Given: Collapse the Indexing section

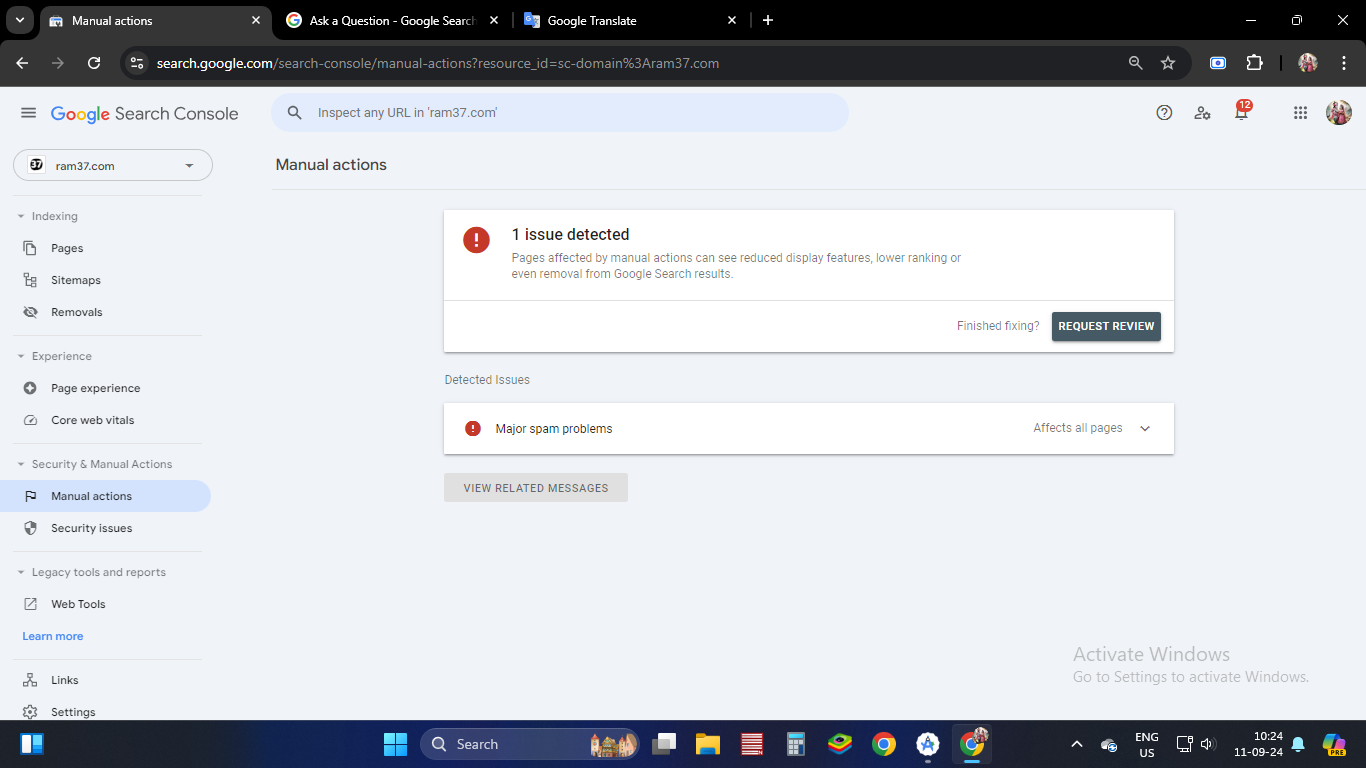Looking at the screenshot, I should pos(24,215).
